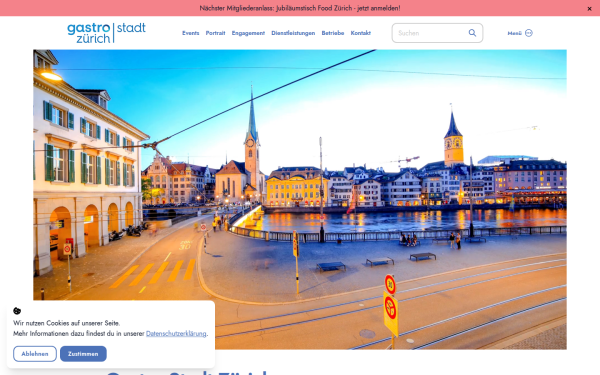Accept cookies with Zustimmen
This screenshot has width=600, height=375.
pyautogui.click(x=83, y=354)
